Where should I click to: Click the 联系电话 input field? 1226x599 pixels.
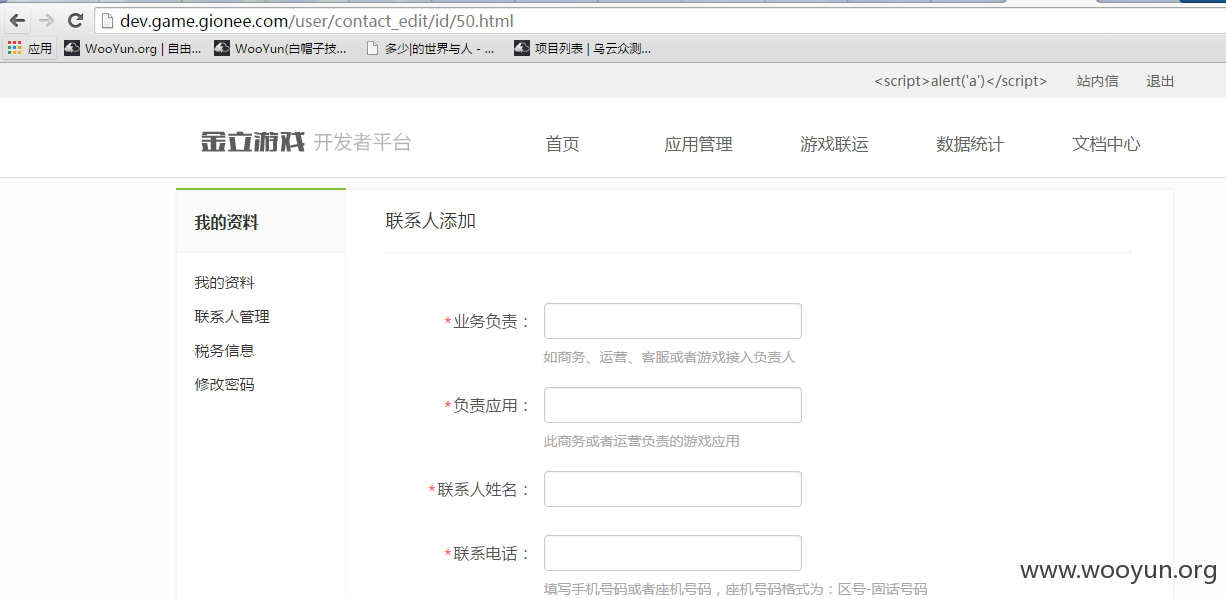pos(673,553)
